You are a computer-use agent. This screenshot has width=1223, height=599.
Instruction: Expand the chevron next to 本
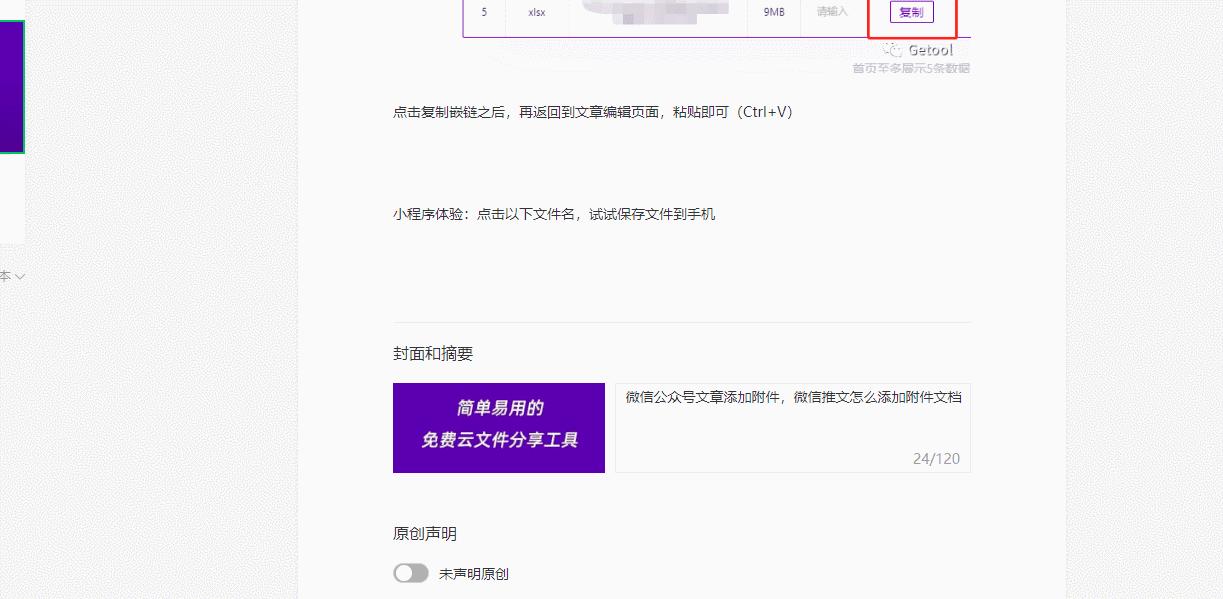point(20,277)
